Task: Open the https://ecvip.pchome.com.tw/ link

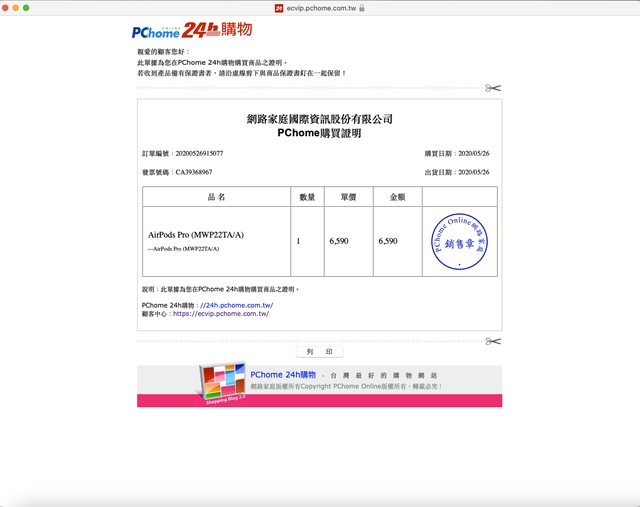Action: click(x=221, y=314)
